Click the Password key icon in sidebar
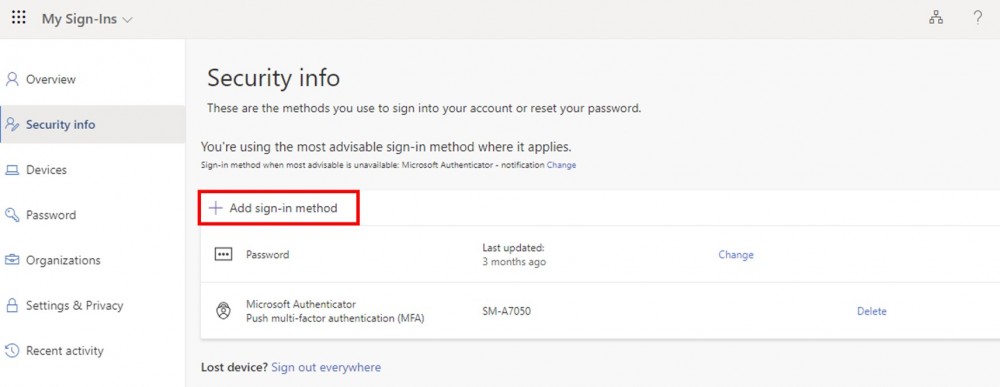 (12, 215)
